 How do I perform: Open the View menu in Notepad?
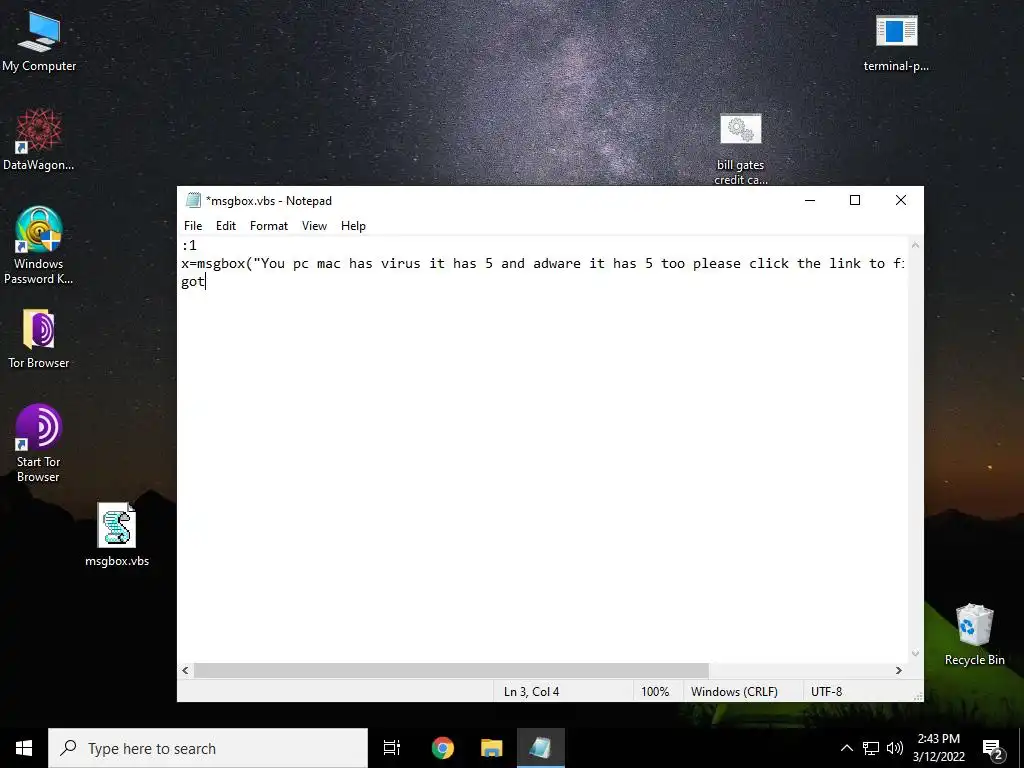314,226
